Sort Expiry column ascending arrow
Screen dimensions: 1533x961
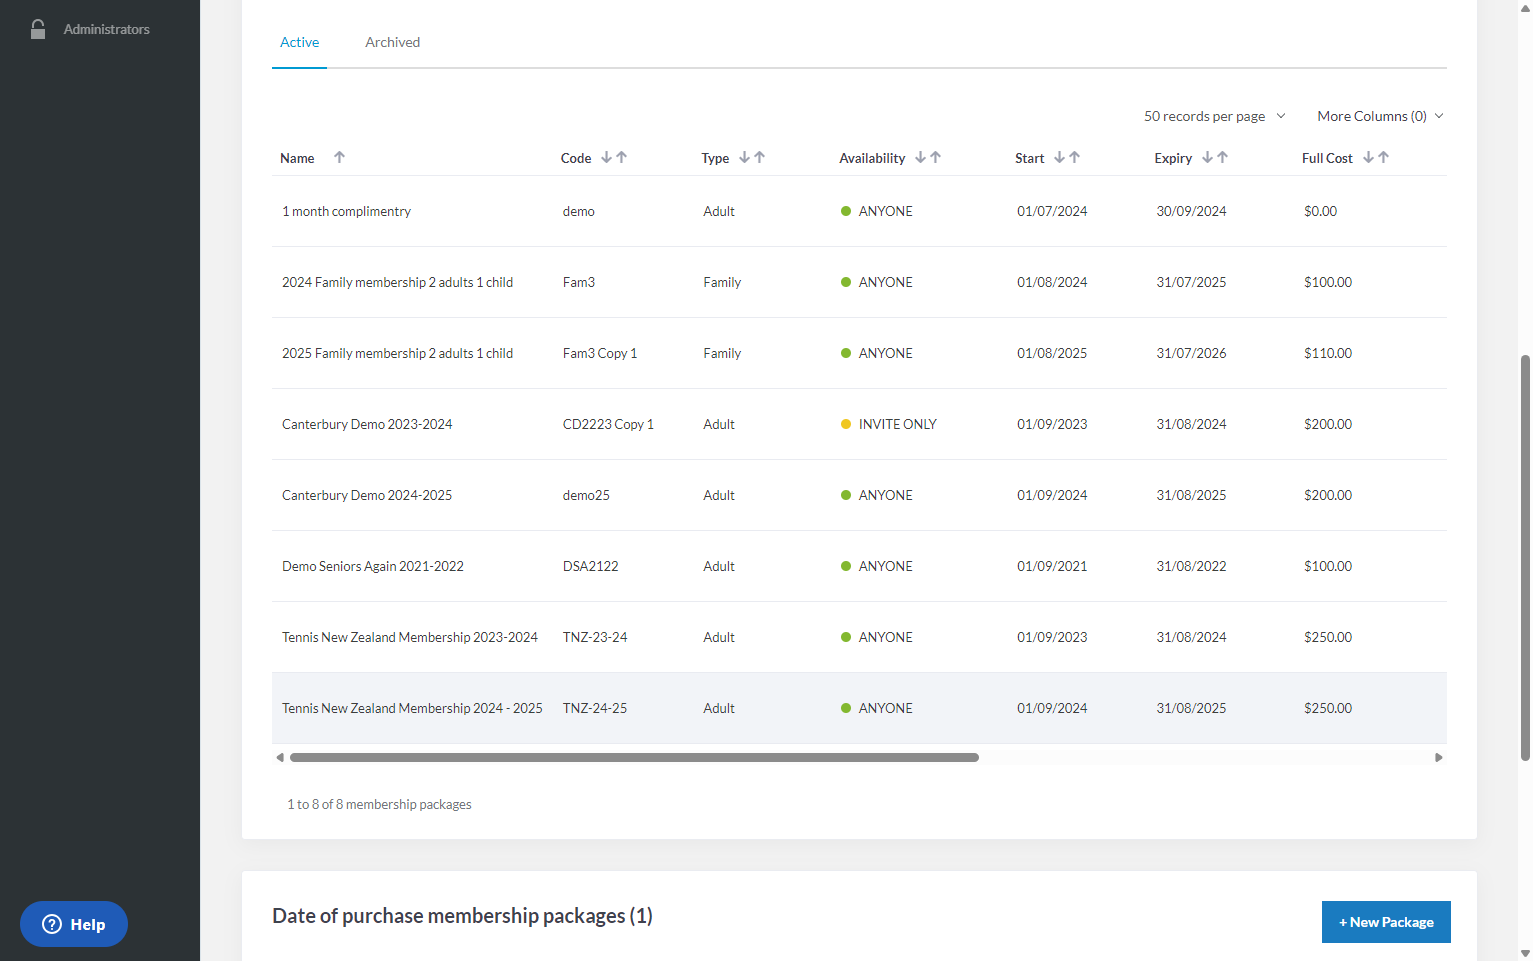point(1223,157)
